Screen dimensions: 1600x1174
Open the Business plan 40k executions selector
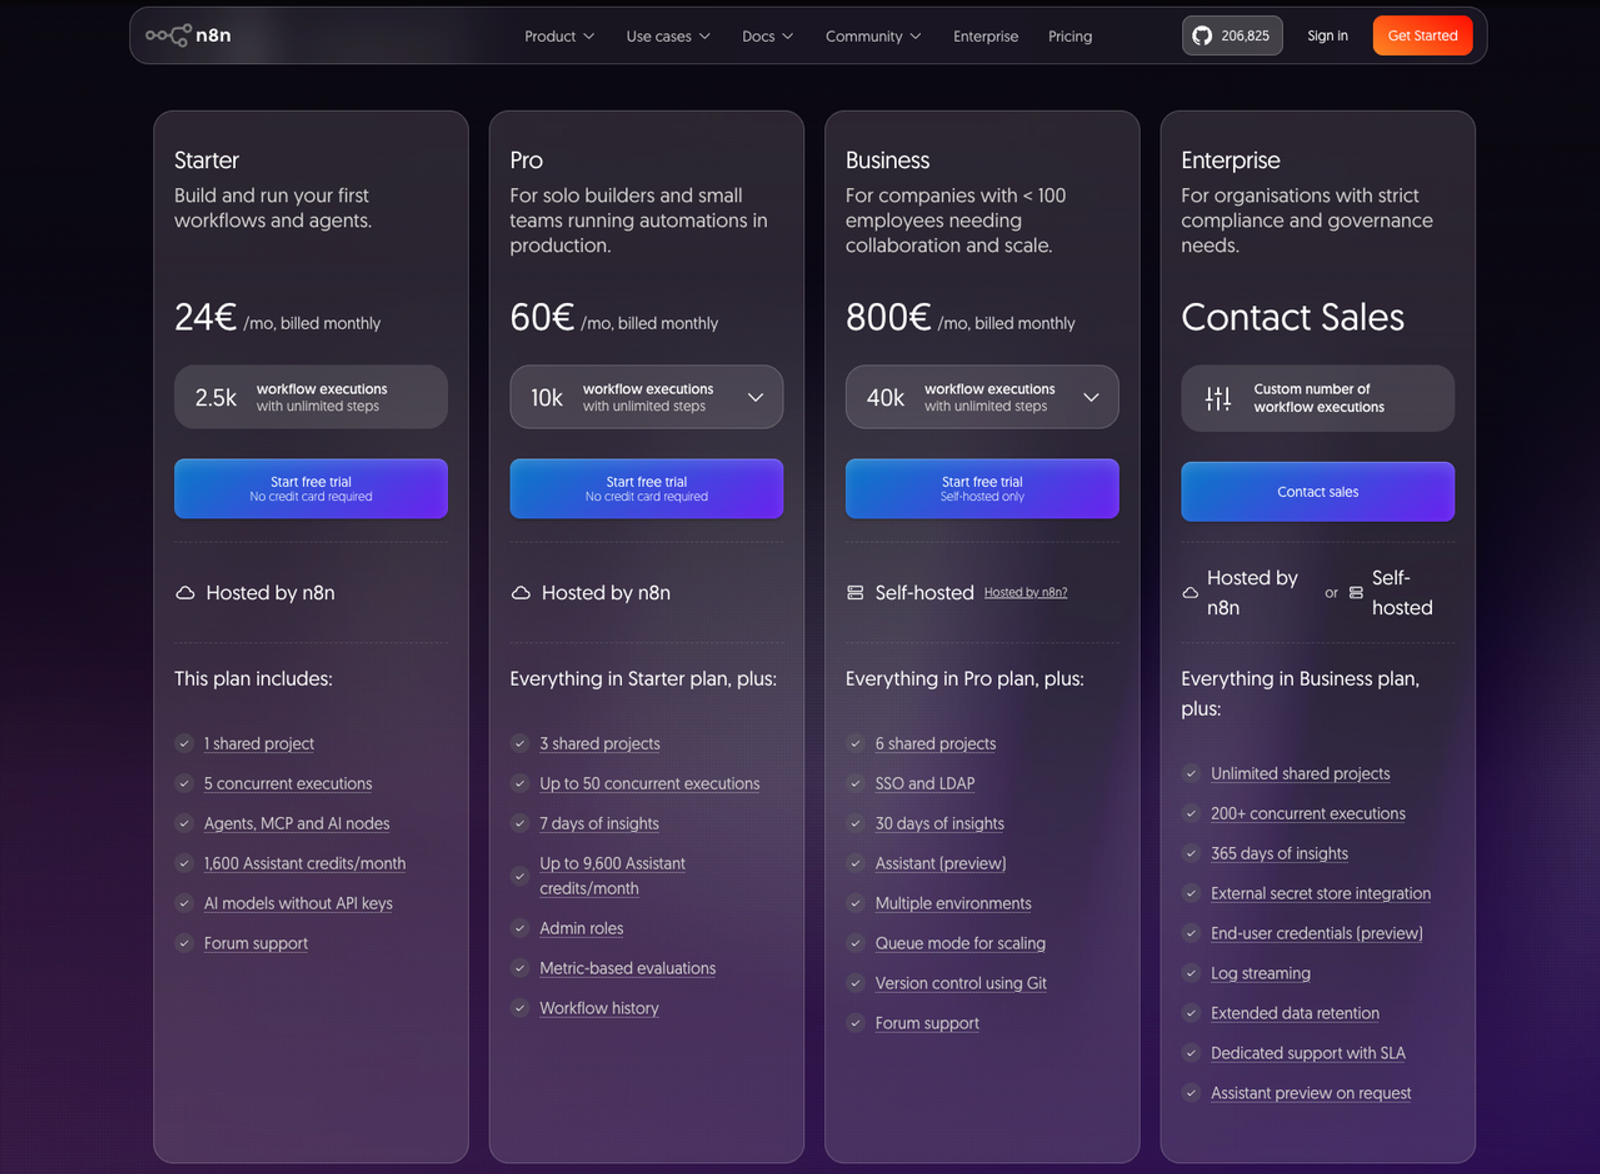[x=982, y=397]
